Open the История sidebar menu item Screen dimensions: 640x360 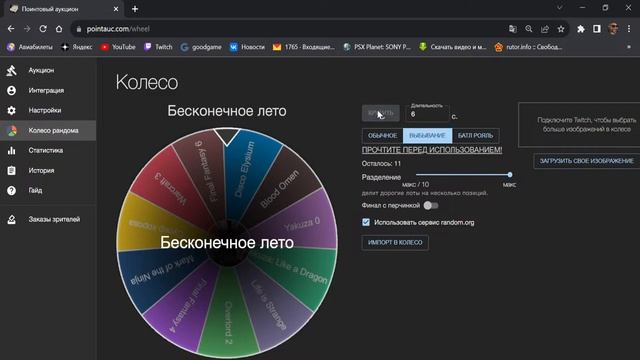pyautogui.click(x=48, y=171)
